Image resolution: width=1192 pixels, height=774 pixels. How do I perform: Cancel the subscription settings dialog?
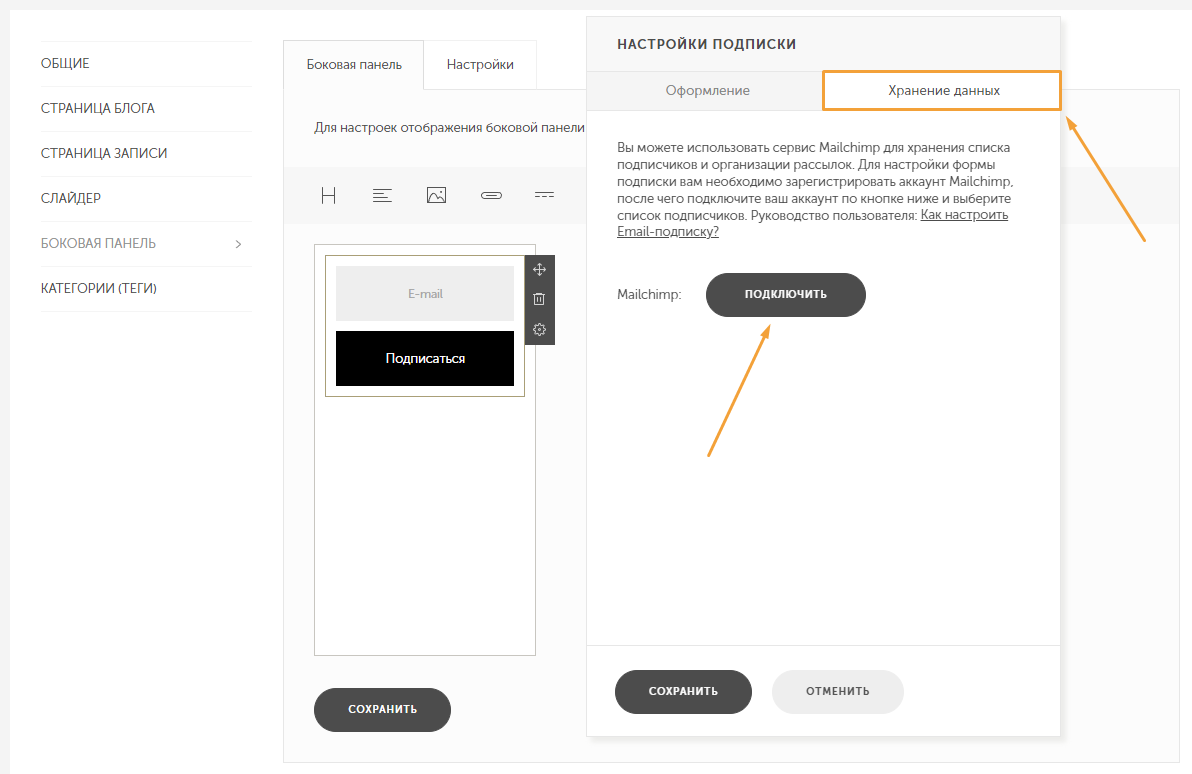click(x=838, y=692)
